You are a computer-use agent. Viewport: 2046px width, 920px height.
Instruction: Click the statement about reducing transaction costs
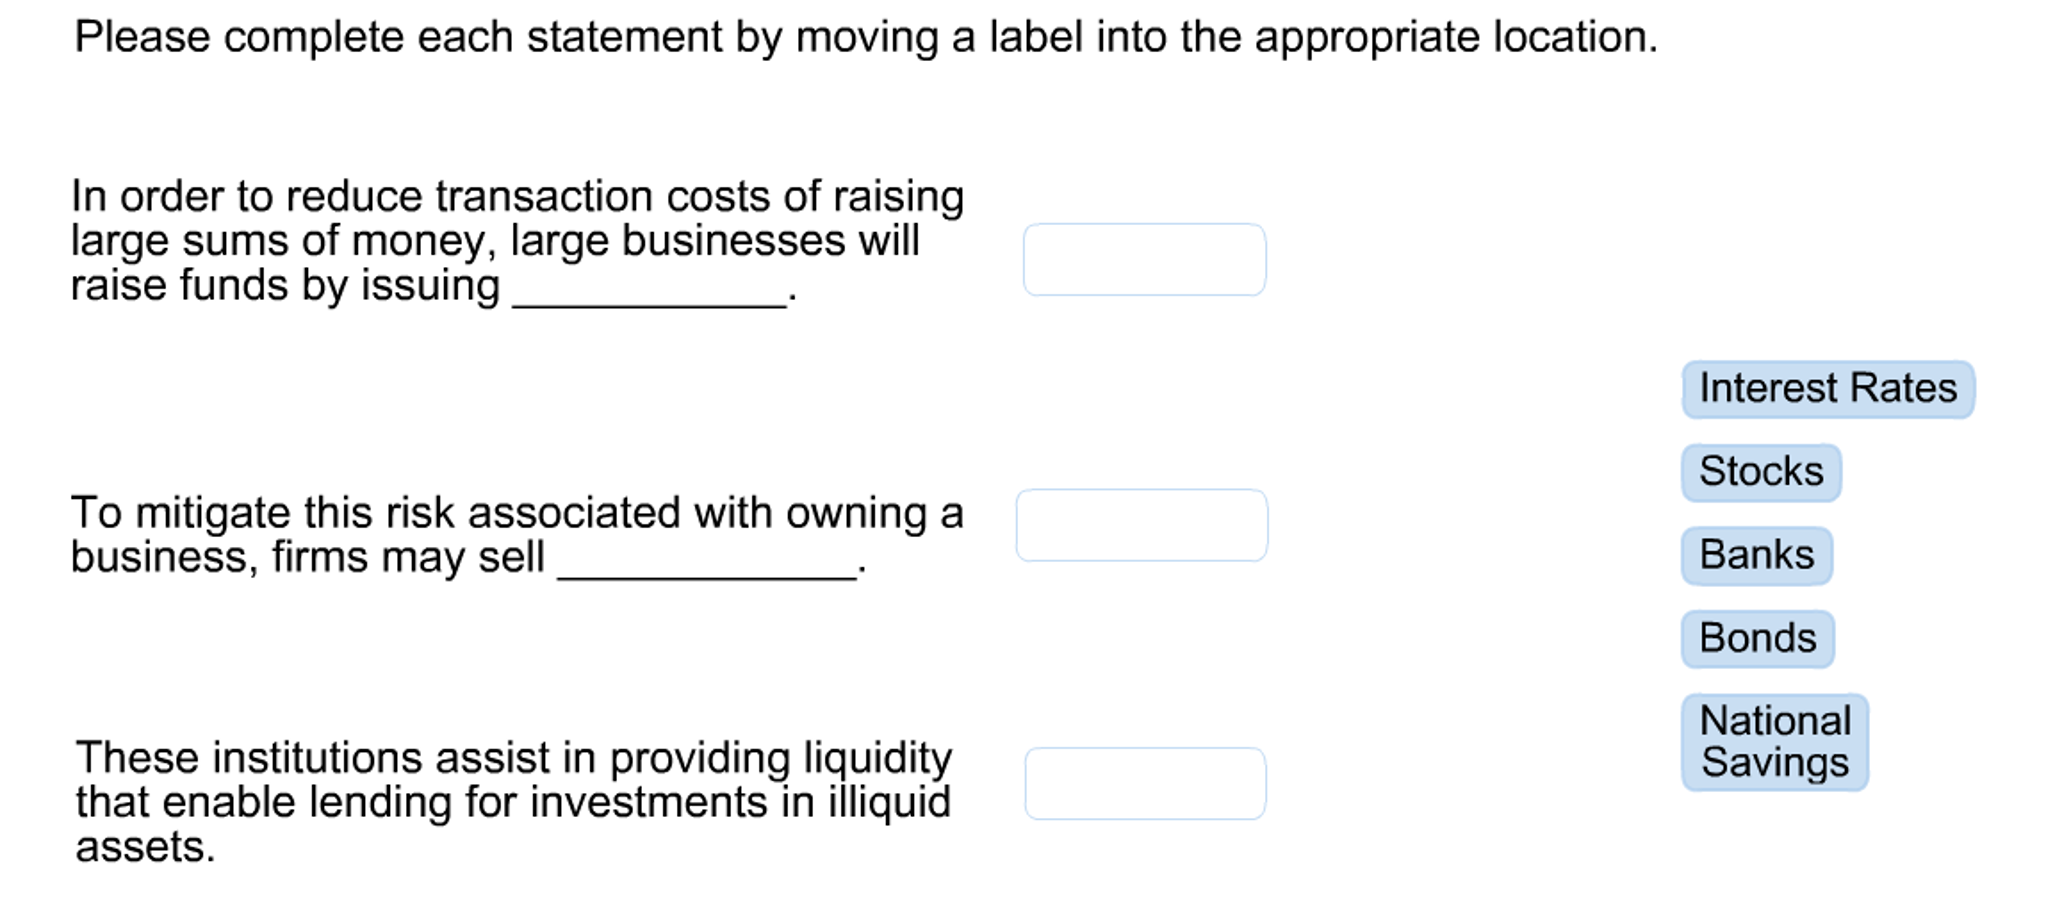click(516, 240)
